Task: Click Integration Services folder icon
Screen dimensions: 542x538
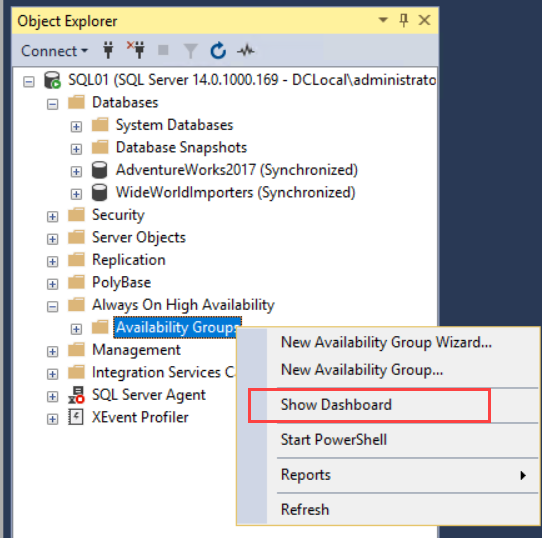Action: pos(76,372)
